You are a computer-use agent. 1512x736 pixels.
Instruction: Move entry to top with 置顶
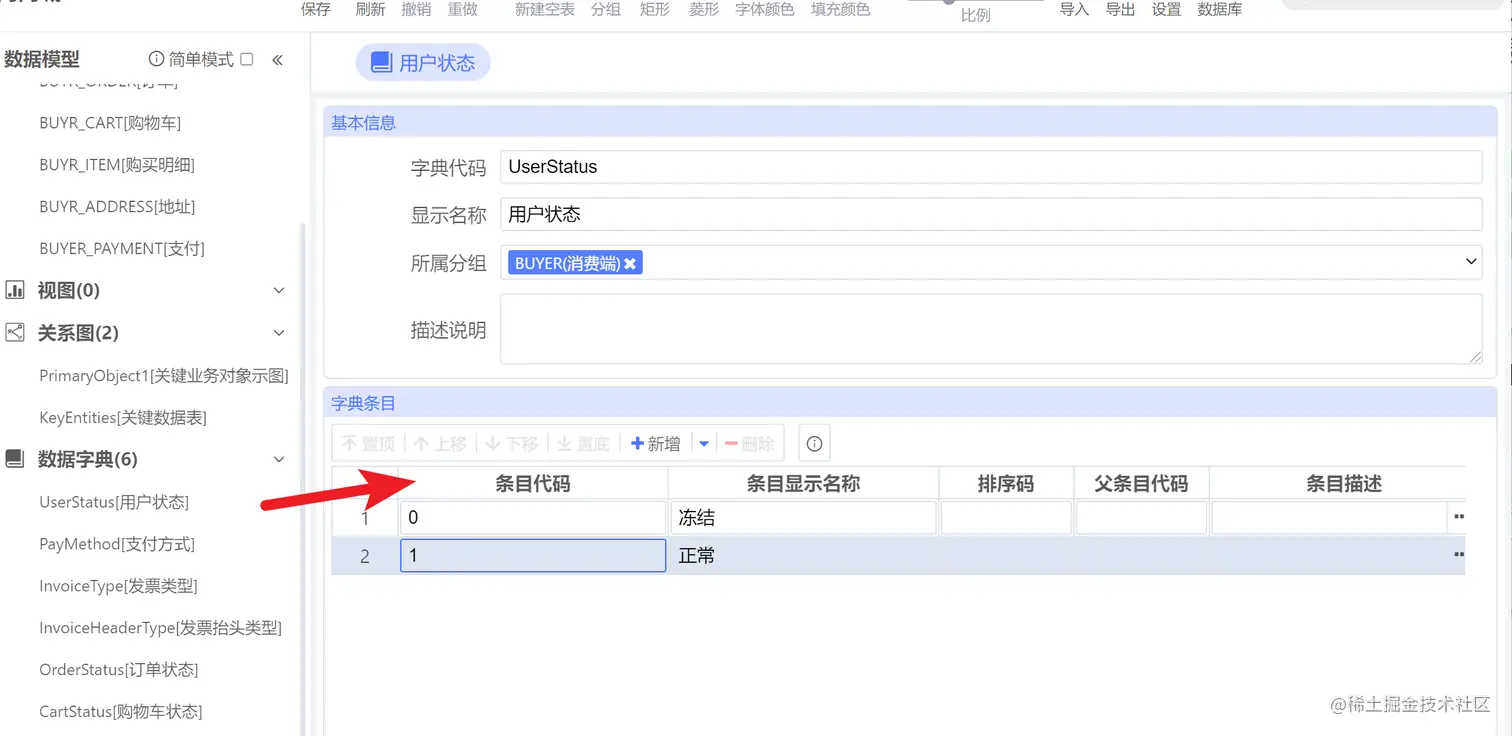click(x=368, y=444)
